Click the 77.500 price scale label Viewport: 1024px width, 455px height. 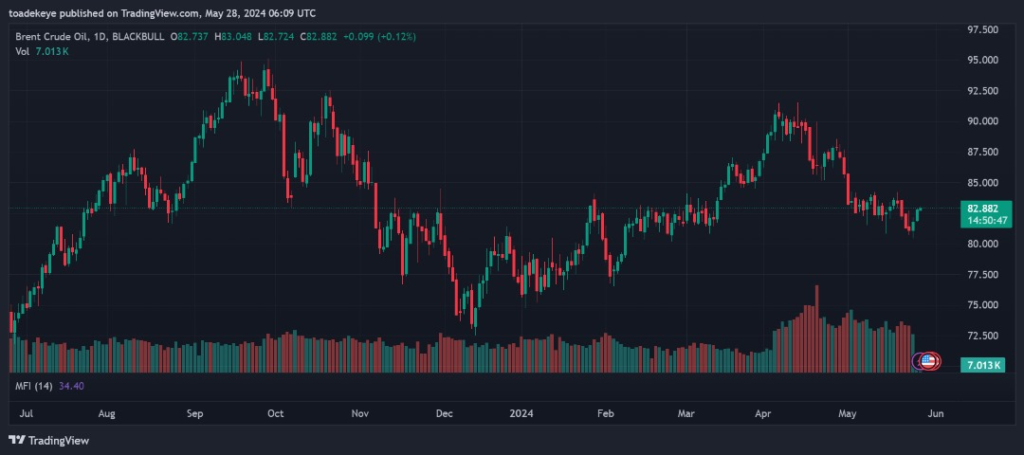pos(980,274)
